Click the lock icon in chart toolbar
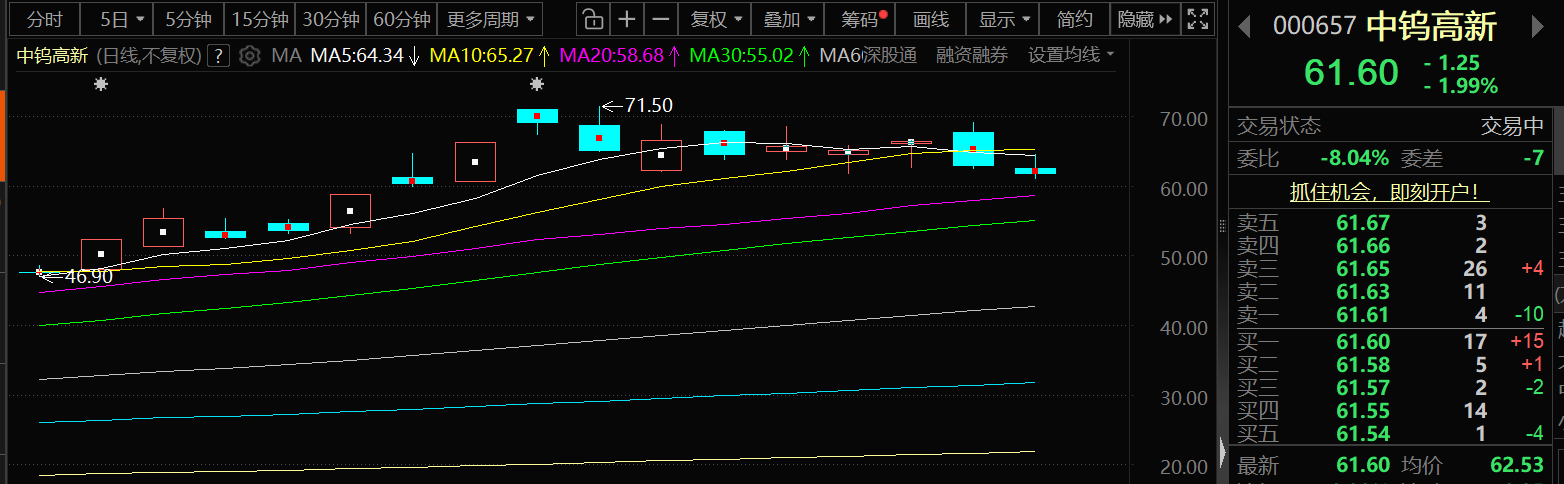 click(593, 19)
